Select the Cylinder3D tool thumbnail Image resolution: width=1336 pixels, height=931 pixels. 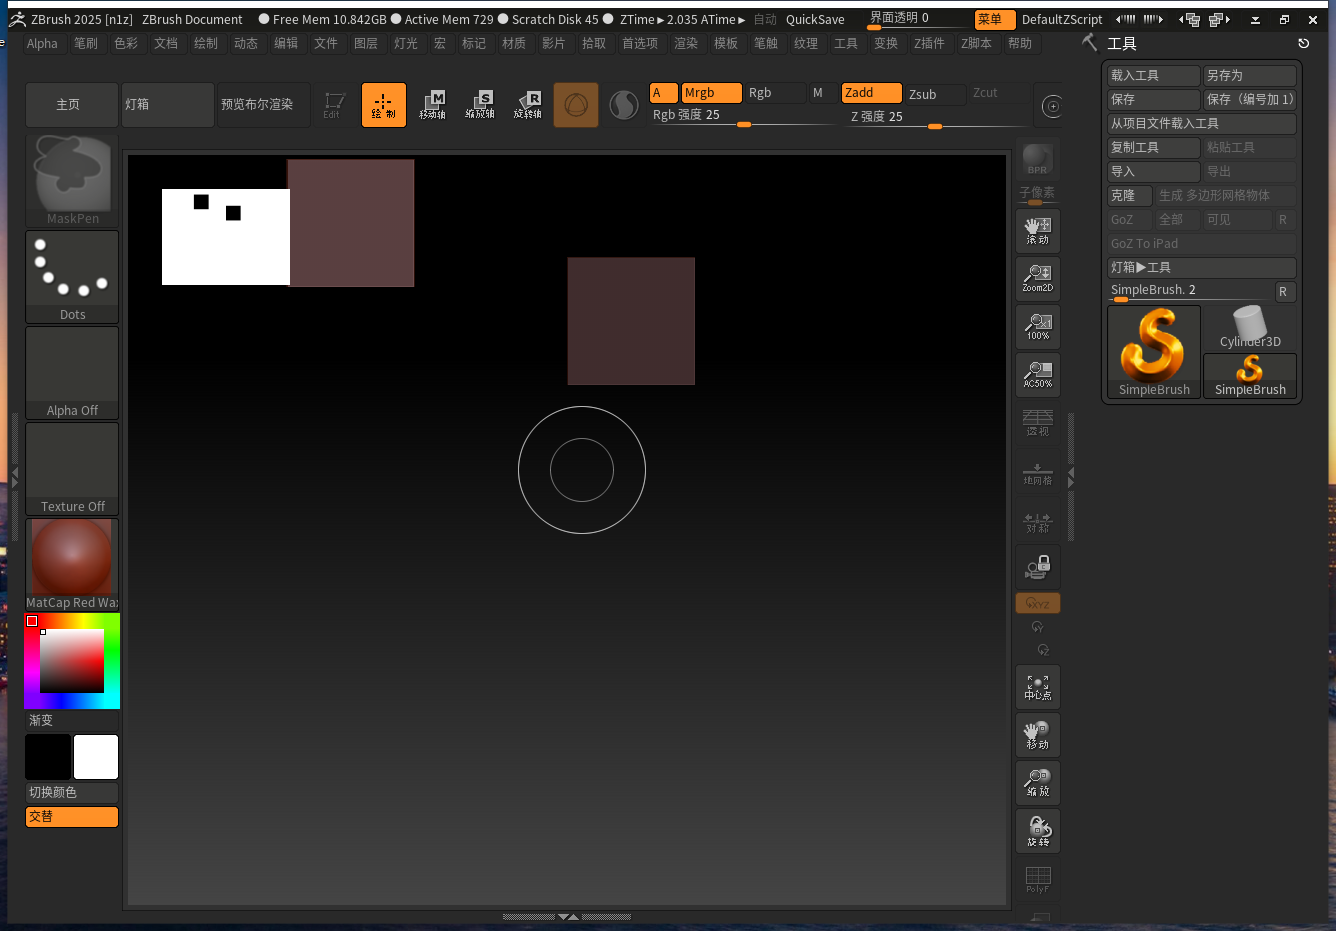1249,330
